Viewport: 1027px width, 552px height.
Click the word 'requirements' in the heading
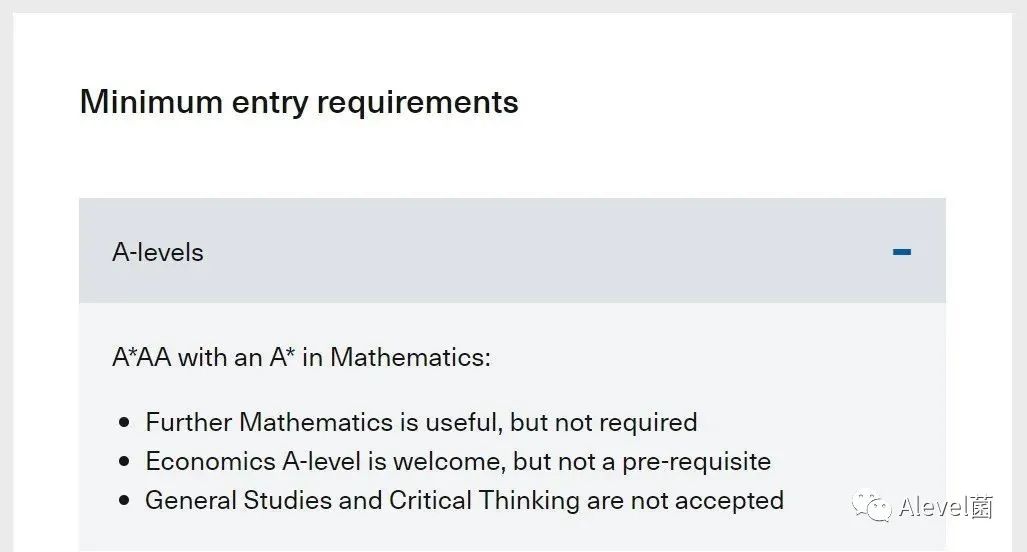pyautogui.click(x=417, y=103)
